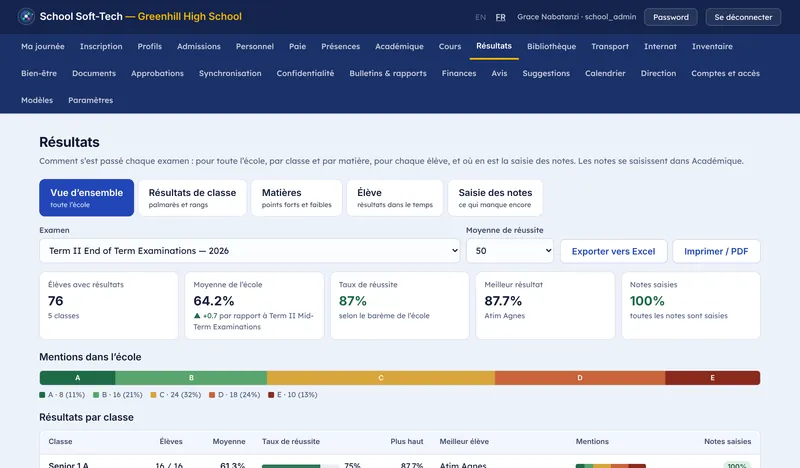800x468 pixels.
Task: Click the Meilleur résultat card
Action: (545, 305)
